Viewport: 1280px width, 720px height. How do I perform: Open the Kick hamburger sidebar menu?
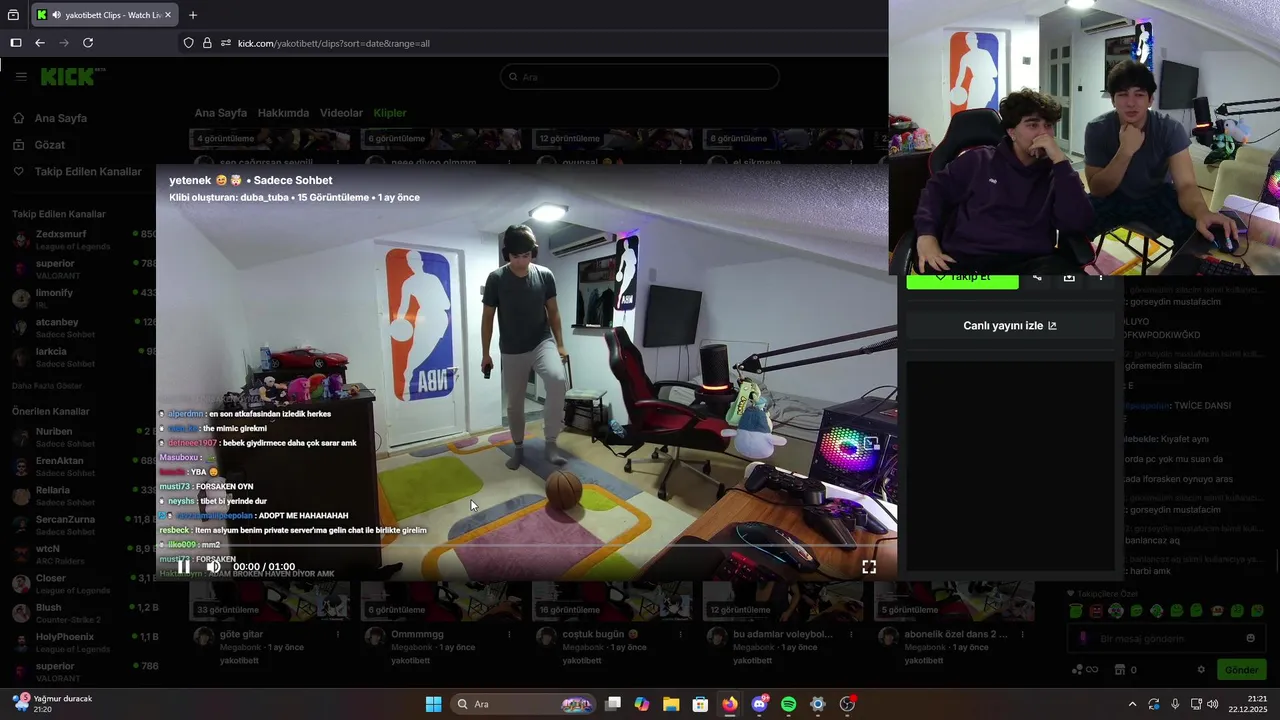pyautogui.click(x=21, y=77)
